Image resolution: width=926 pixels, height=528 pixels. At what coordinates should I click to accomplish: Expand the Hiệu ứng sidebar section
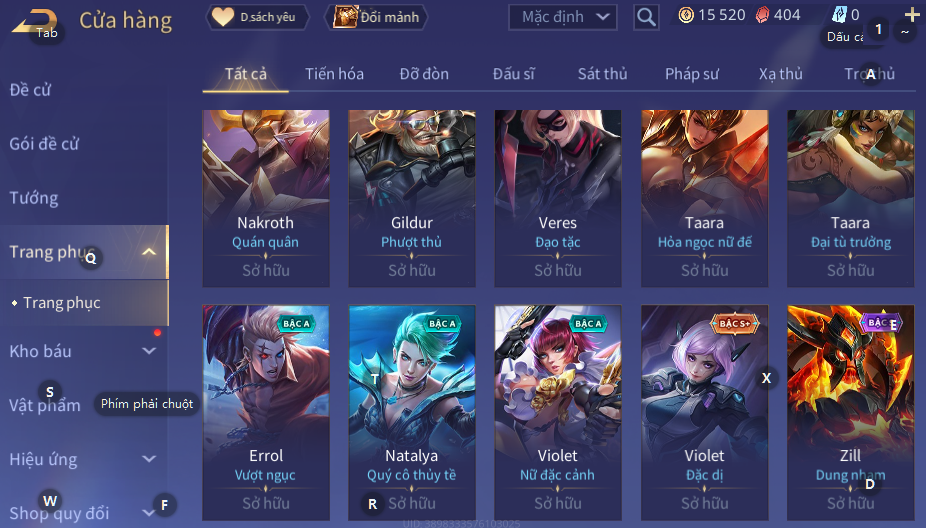[149, 459]
